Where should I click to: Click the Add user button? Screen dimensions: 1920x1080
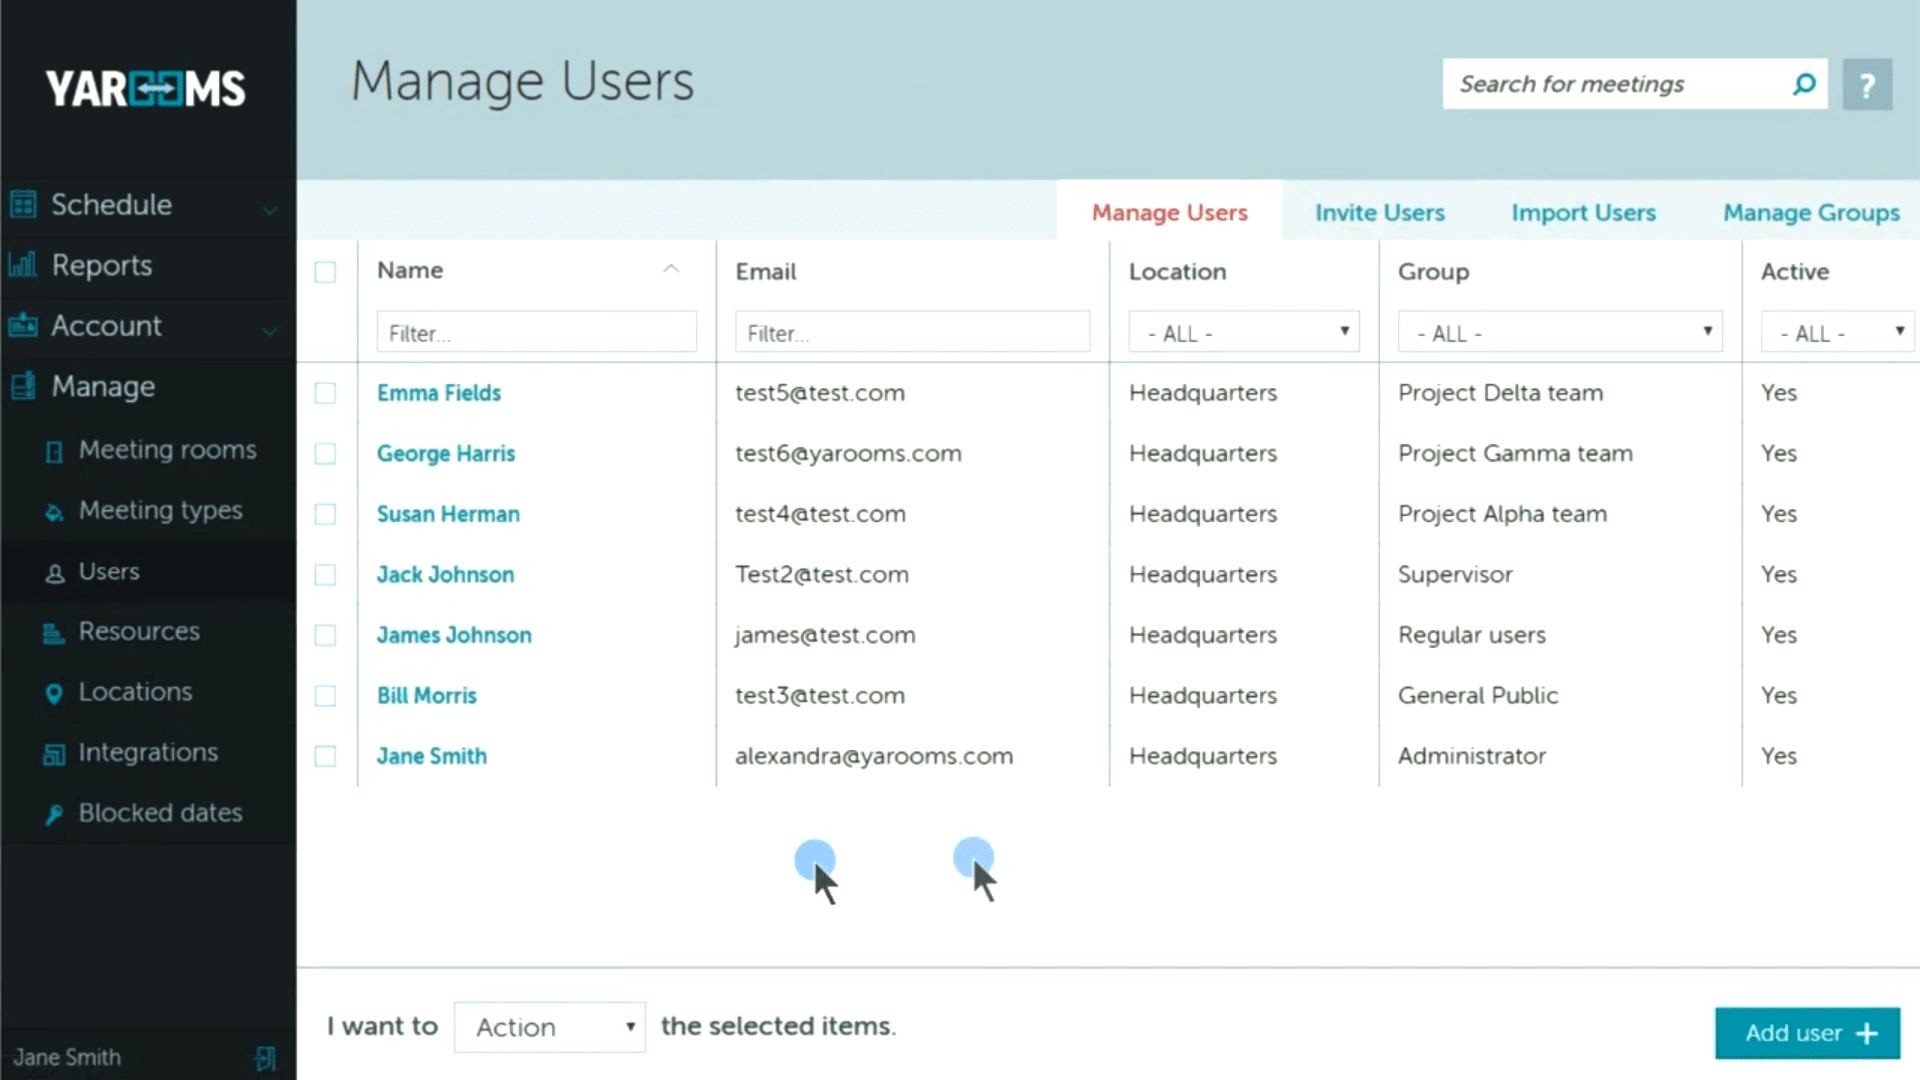(x=1807, y=1033)
